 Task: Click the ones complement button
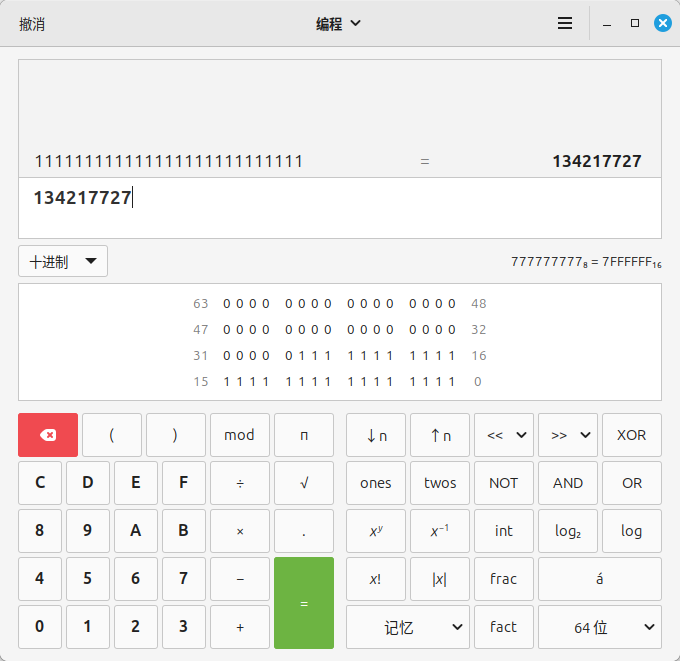click(376, 483)
